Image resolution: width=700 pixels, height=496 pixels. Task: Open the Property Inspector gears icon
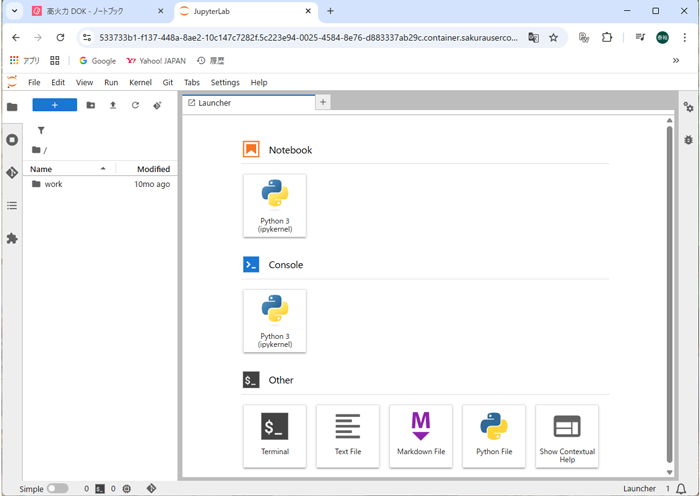coord(688,107)
